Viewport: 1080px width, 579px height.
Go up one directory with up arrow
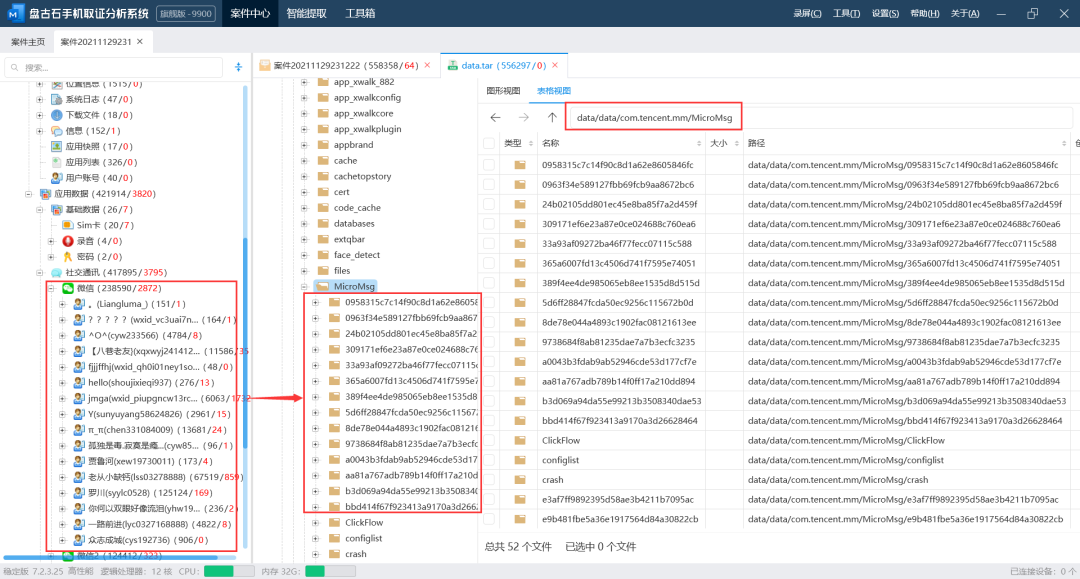tap(551, 117)
